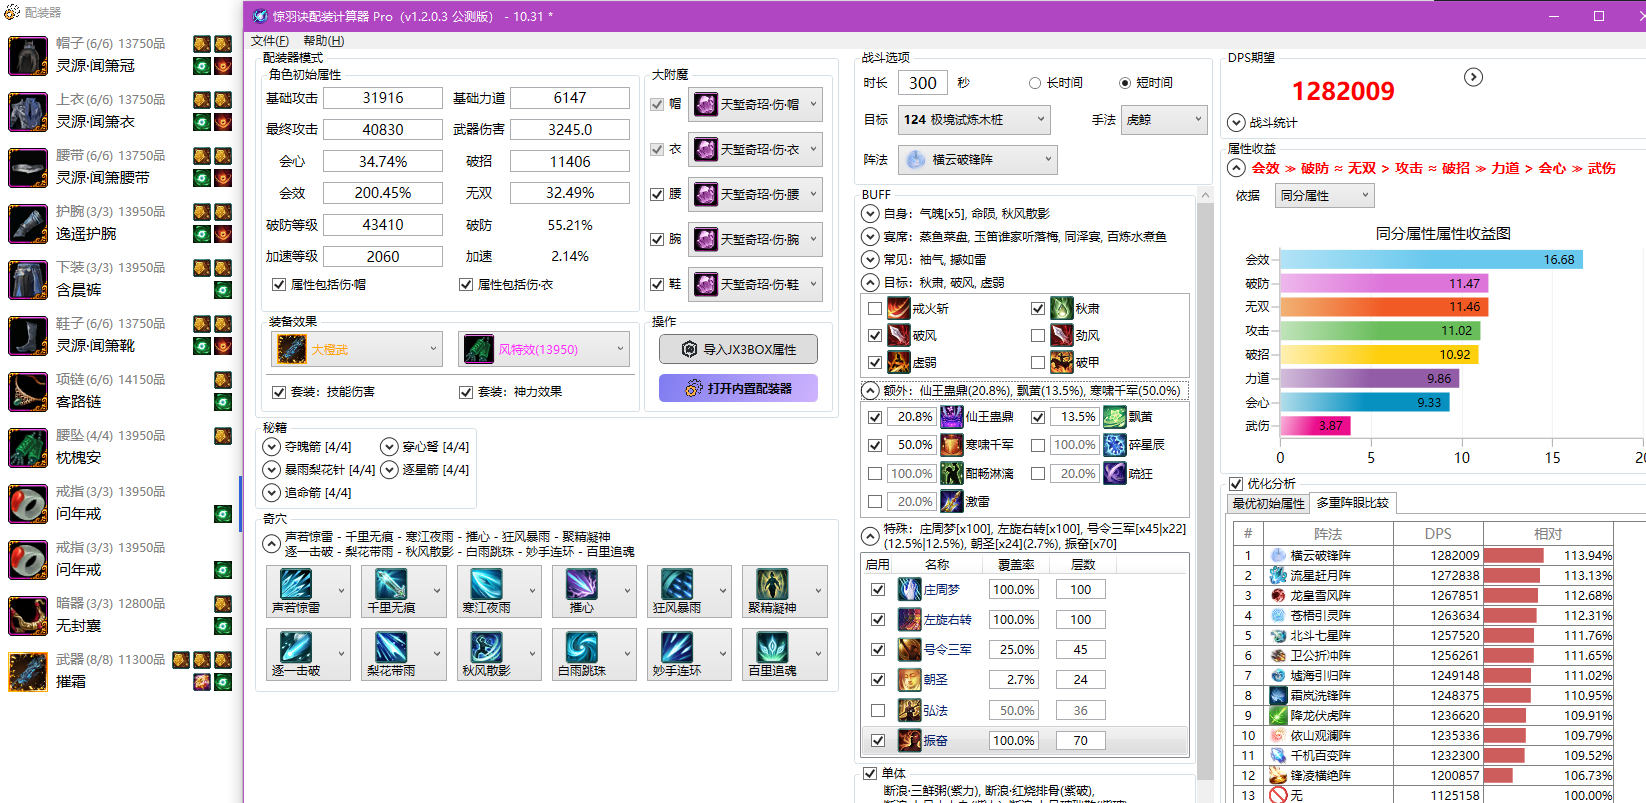Image resolution: width=1646 pixels, height=803 pixels.
Task: Click the arrow icon beside DPS expectation
Action: tap(1473, 78)
